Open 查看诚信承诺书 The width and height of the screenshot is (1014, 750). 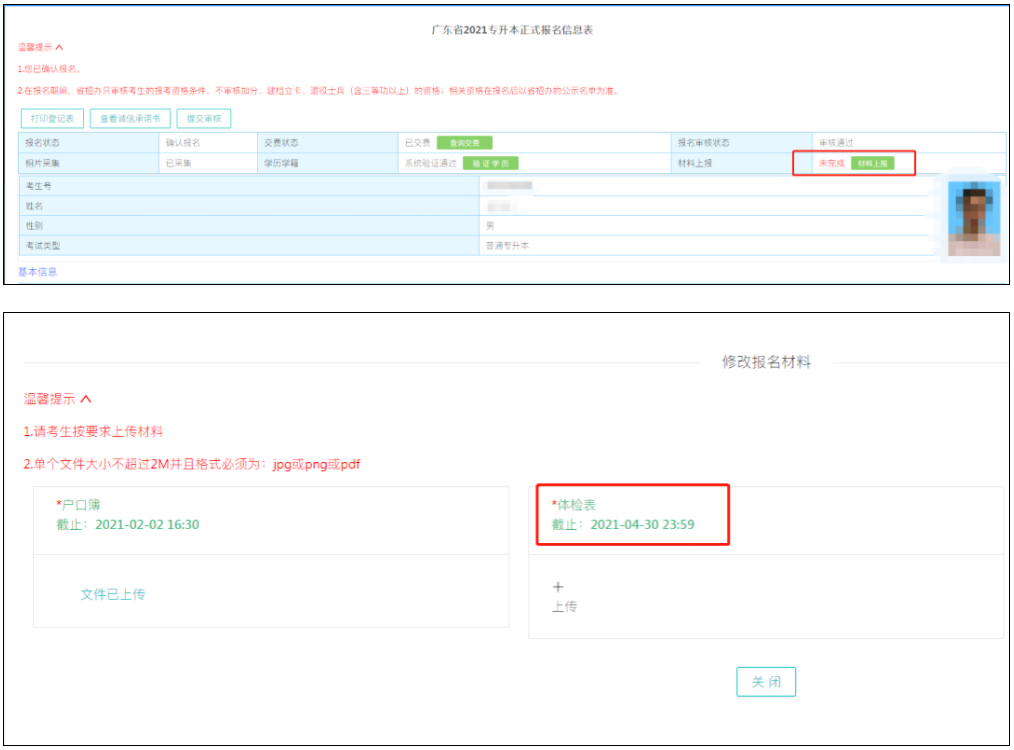130,119
